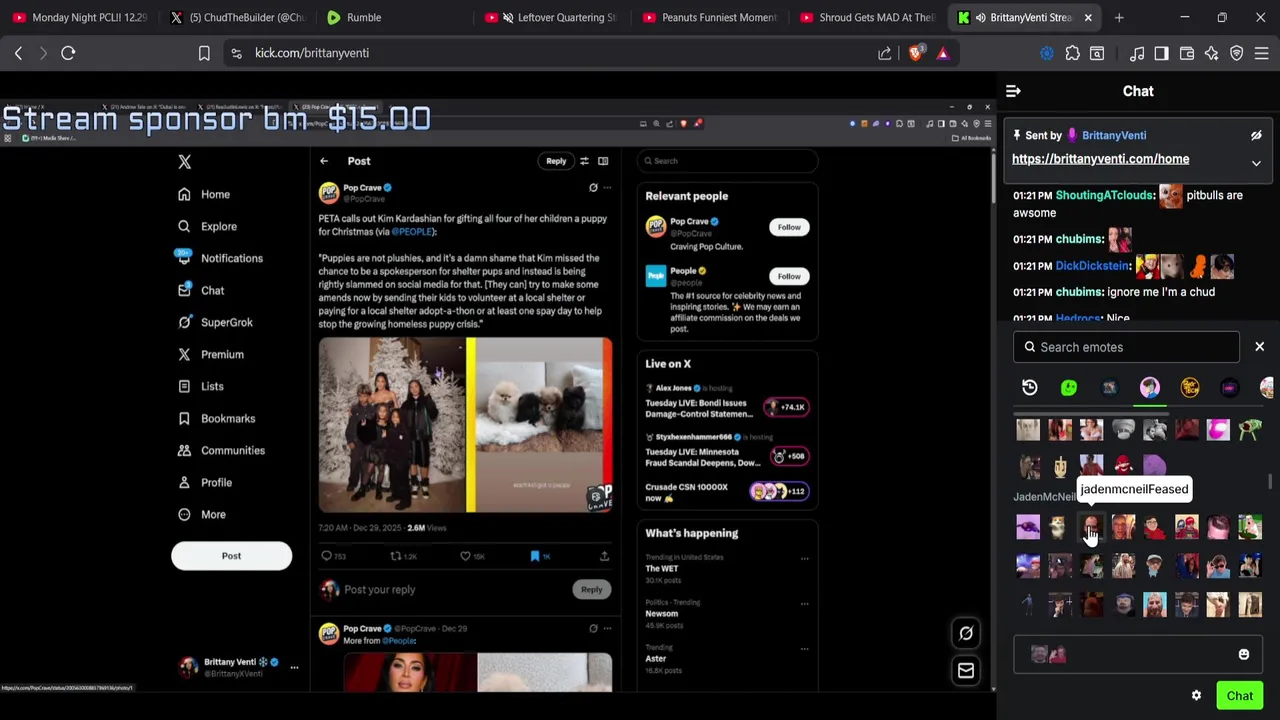The image size is (1280, 720).
Task: Click the clip/theater icon over the video
Action: point(966,633)
